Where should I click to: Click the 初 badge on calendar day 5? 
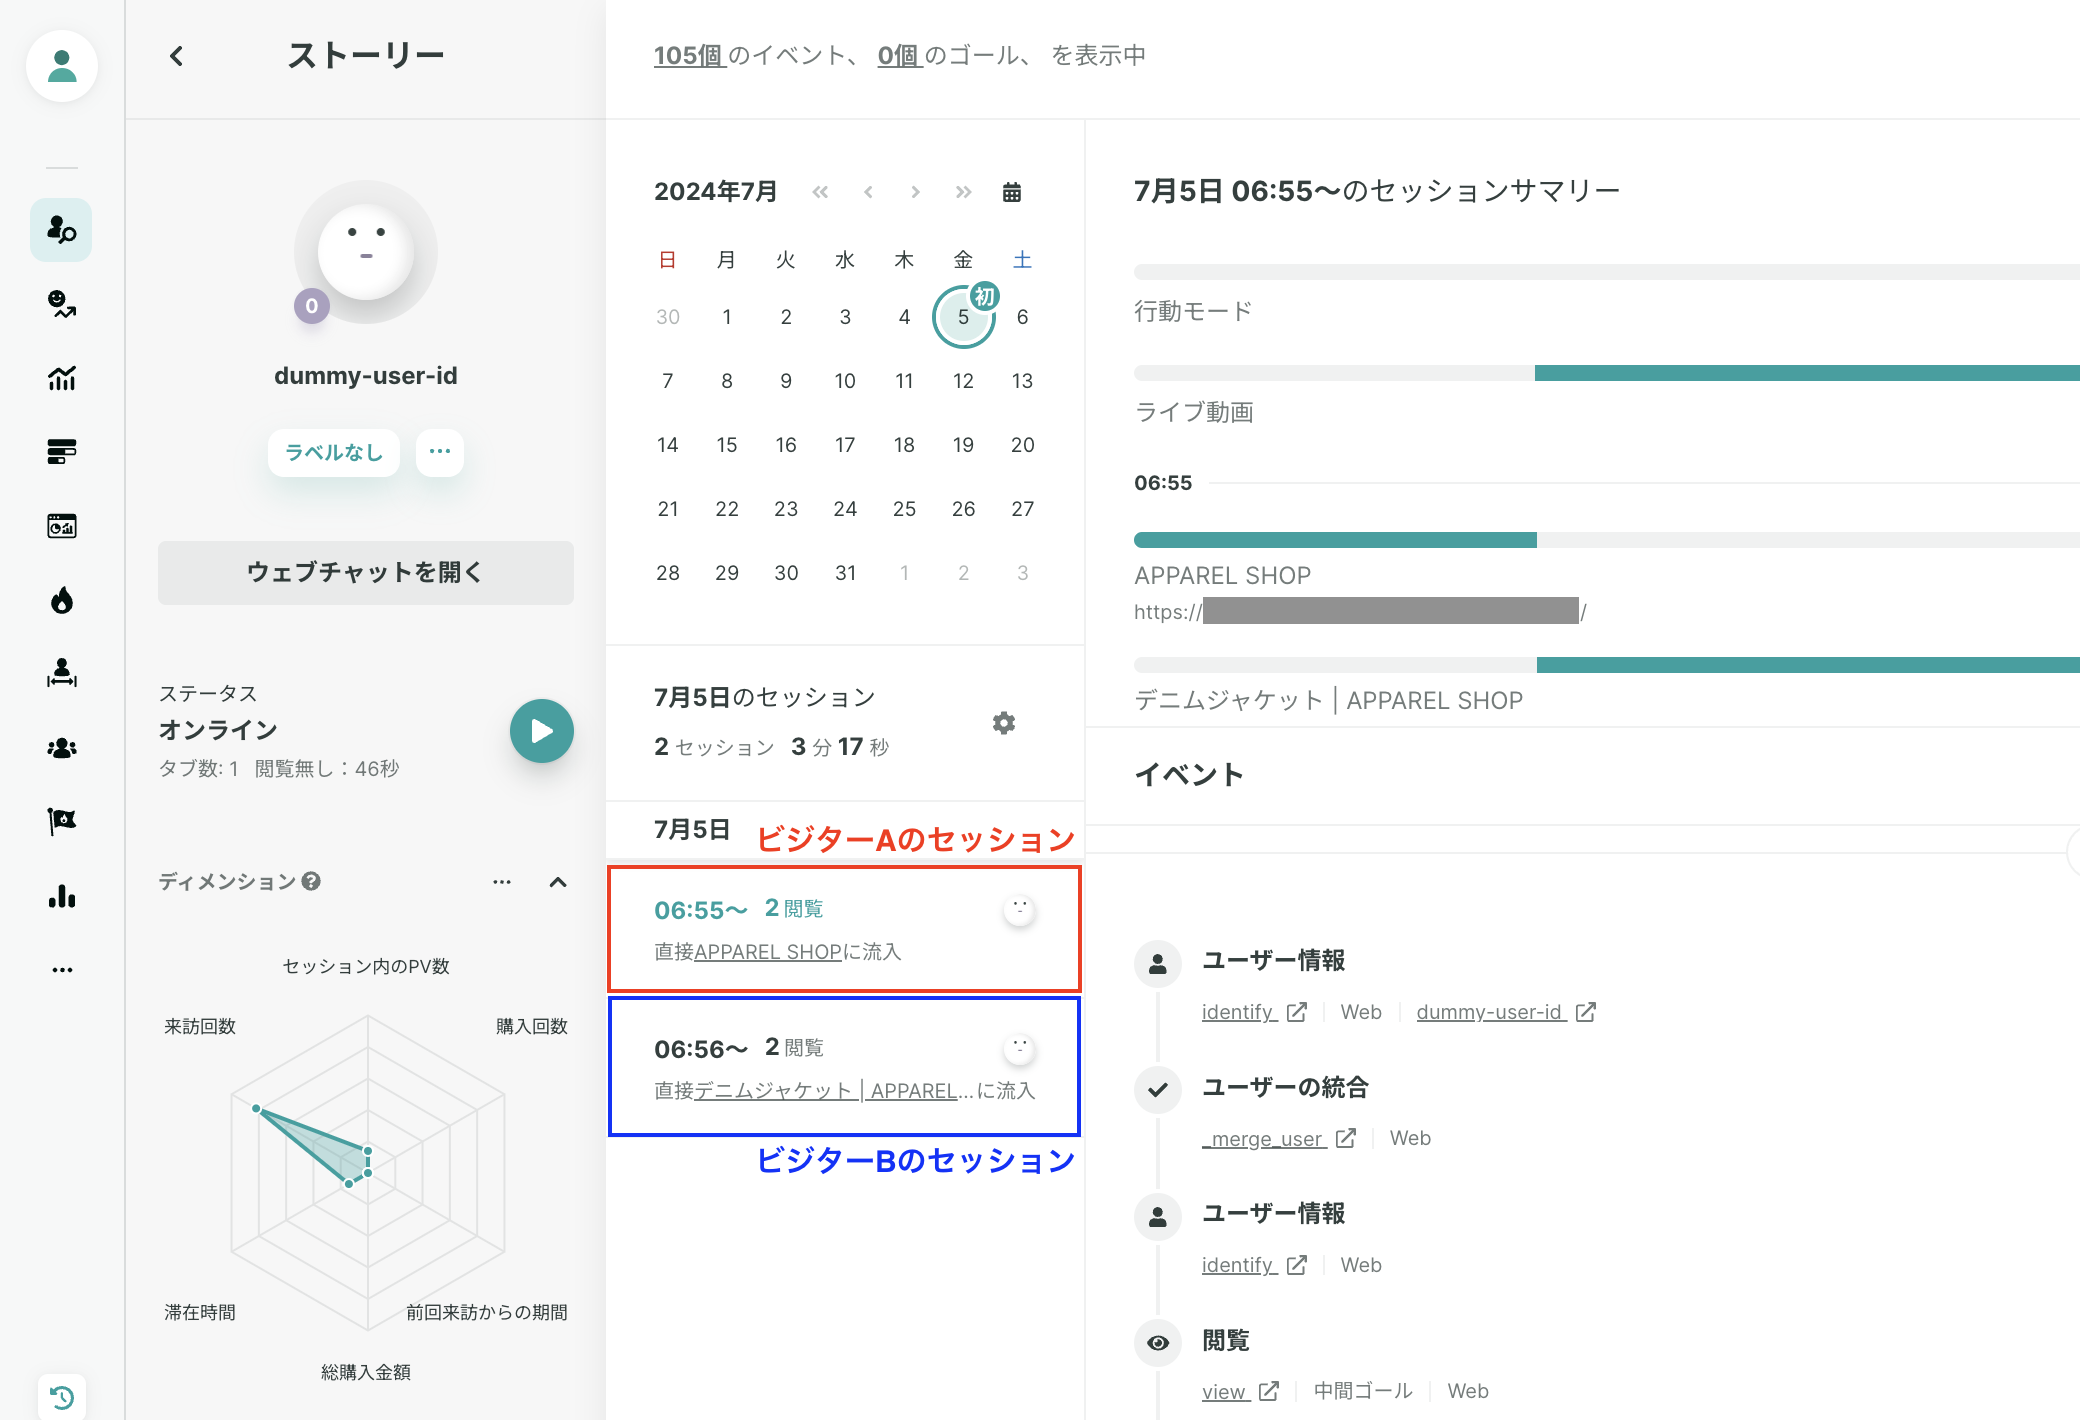(985, 296)
